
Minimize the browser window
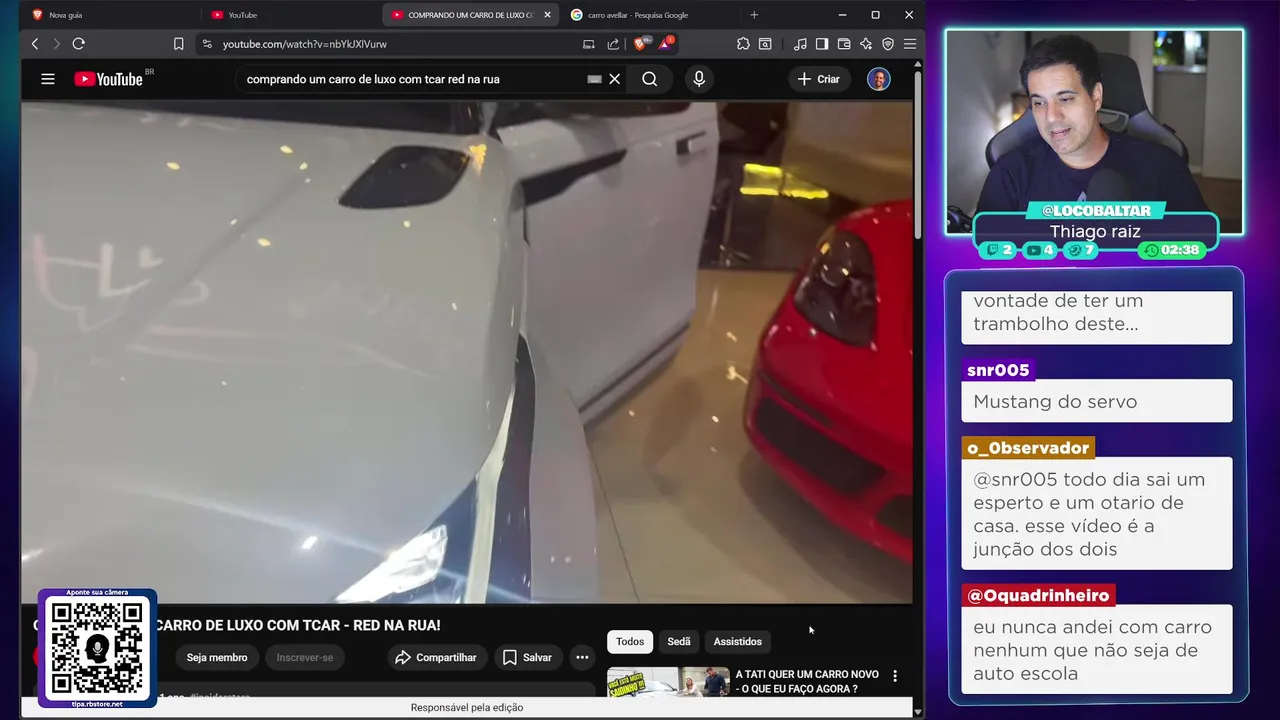pos(842,15)
